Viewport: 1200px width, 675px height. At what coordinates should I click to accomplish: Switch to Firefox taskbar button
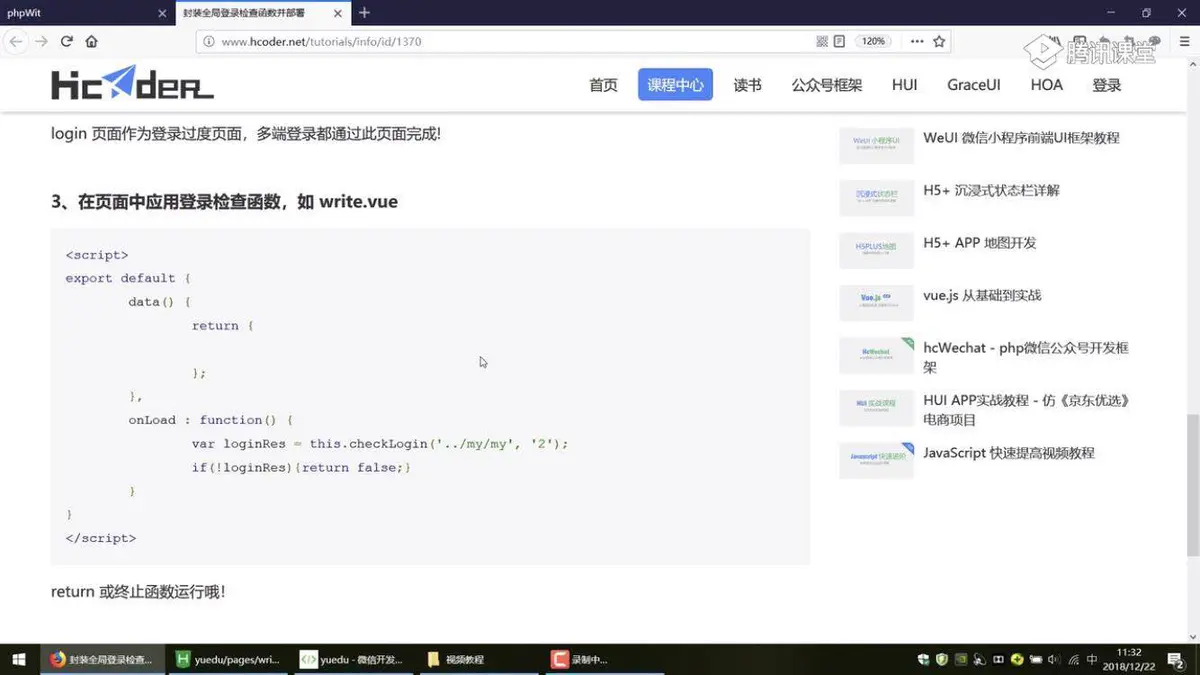pos(101,659)
